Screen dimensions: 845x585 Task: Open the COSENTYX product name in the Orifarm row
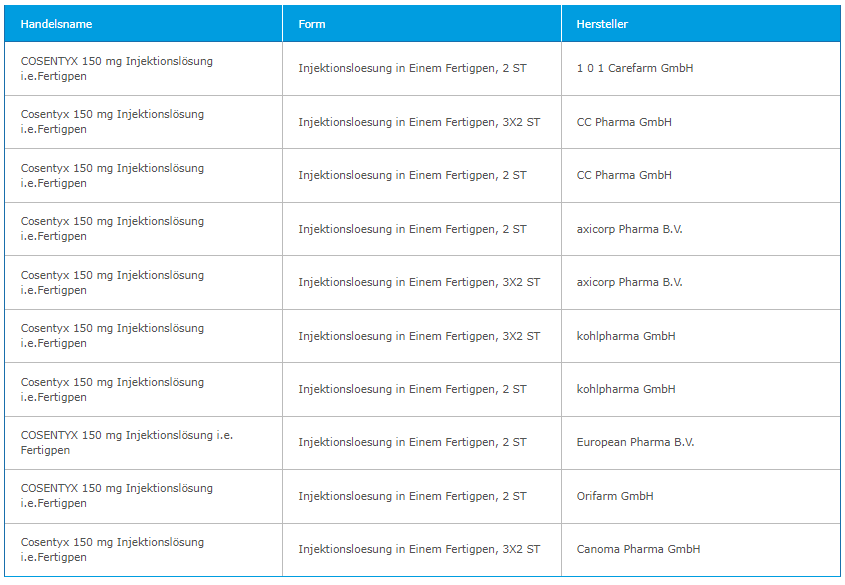116,496
